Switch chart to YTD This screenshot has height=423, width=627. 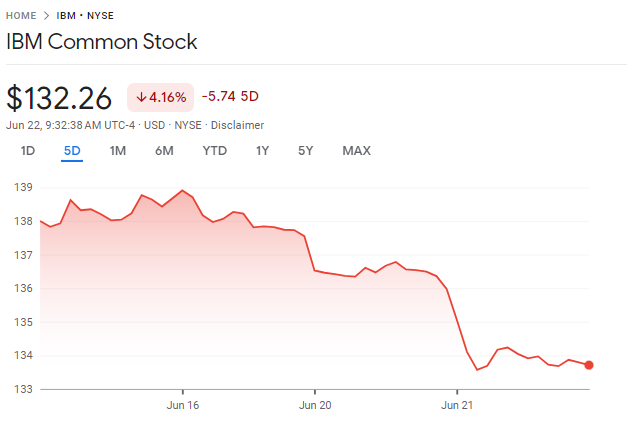214,151
